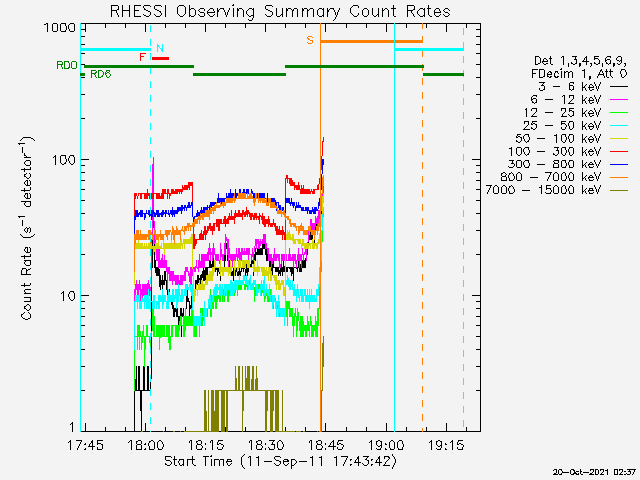Click the x-axis title 'Start Time (11-Sep-11 17:43:42)'

(280, 462)
